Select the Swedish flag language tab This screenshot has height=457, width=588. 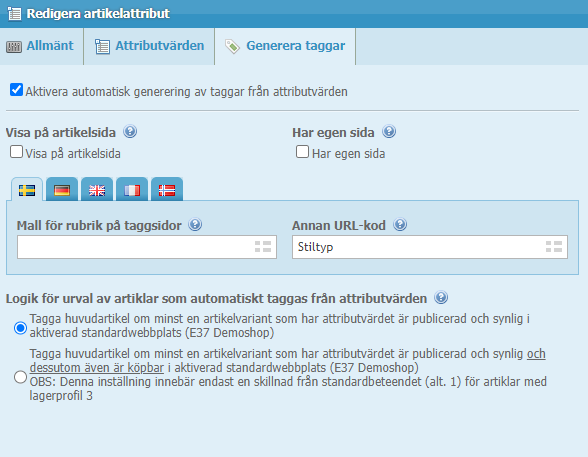click(x=27, y=190)
